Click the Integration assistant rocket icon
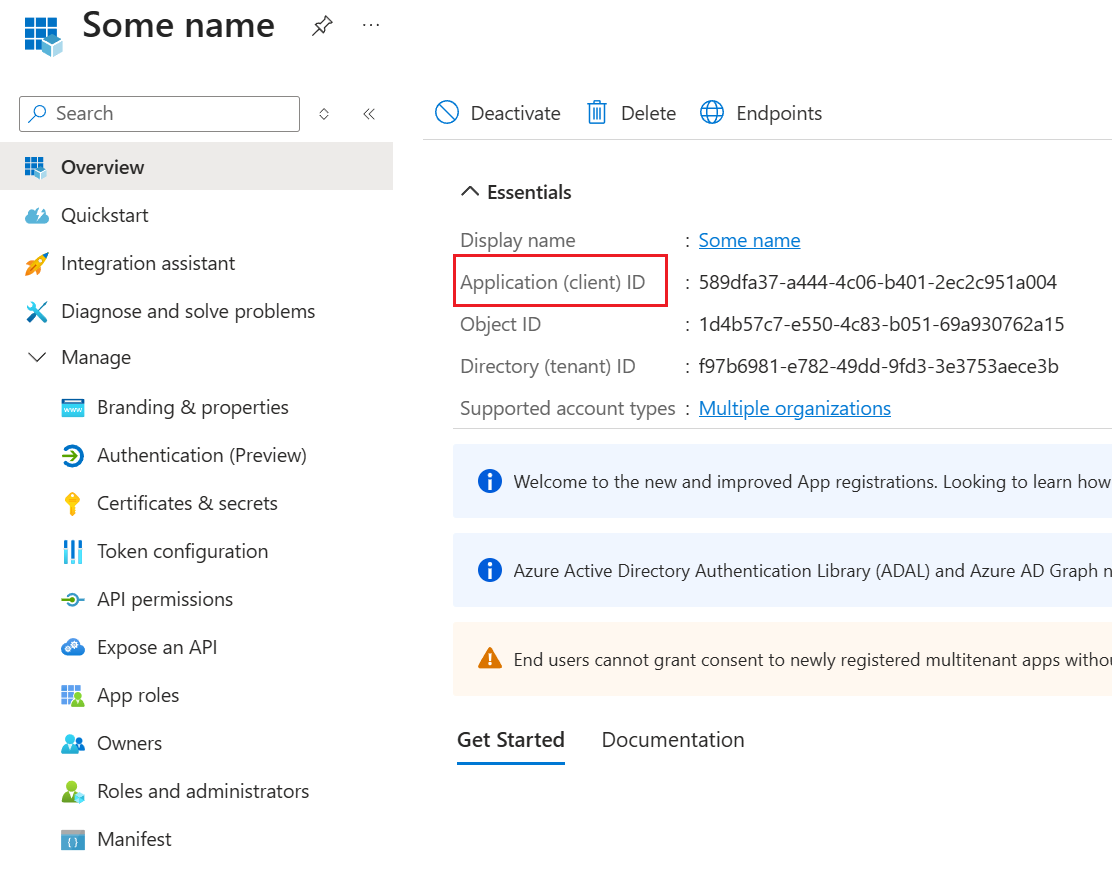The width and height of the screenshot is (1112, 873). click(x=37, y=264)
